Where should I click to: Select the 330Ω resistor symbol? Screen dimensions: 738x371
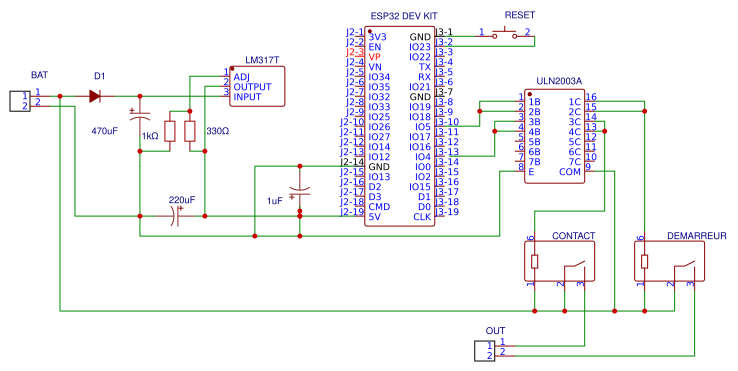tap(190, 131)
